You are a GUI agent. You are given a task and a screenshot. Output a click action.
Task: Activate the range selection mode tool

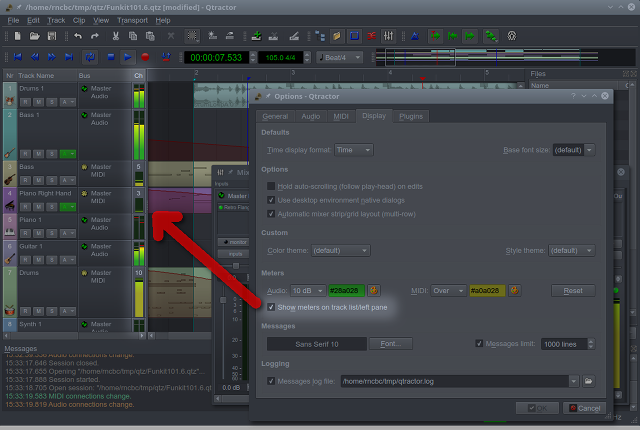192,36
